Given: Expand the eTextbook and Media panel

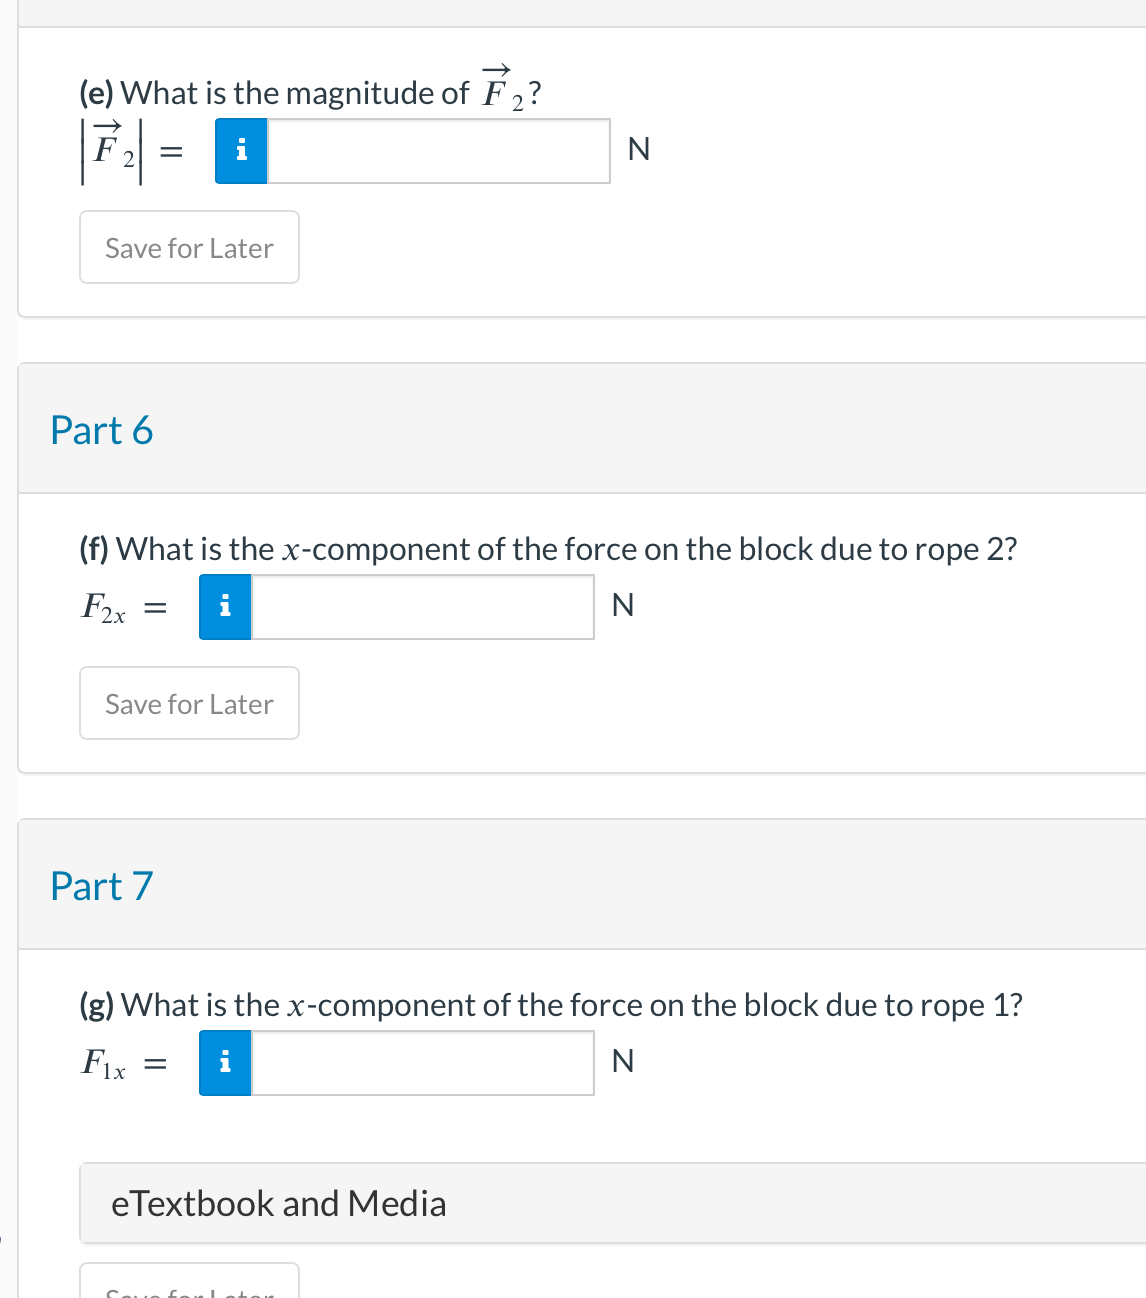Looking at the screenshot, I should click(x=279, y=1203).
